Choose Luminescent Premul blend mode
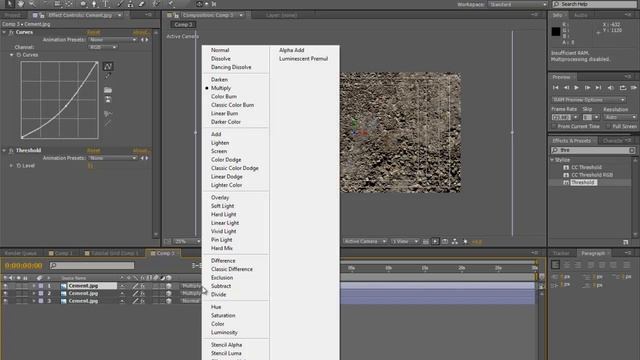 coord(304,59)
